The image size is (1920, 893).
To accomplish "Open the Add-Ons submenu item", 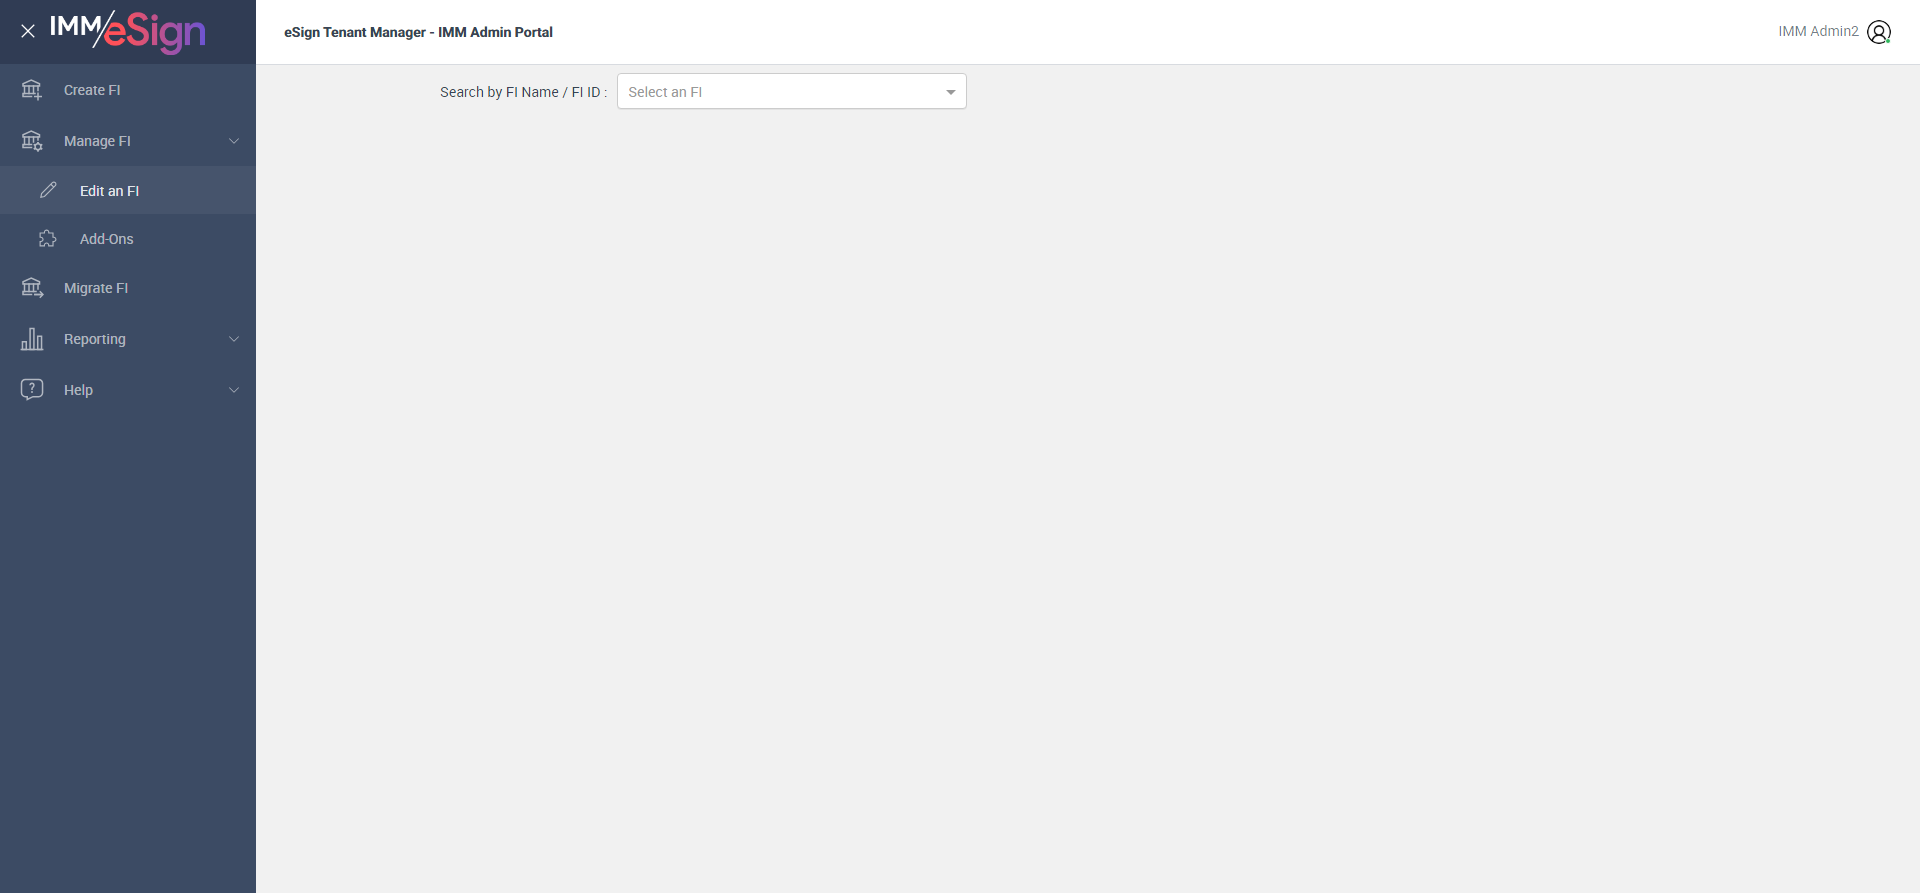I will tap(128, 239).
